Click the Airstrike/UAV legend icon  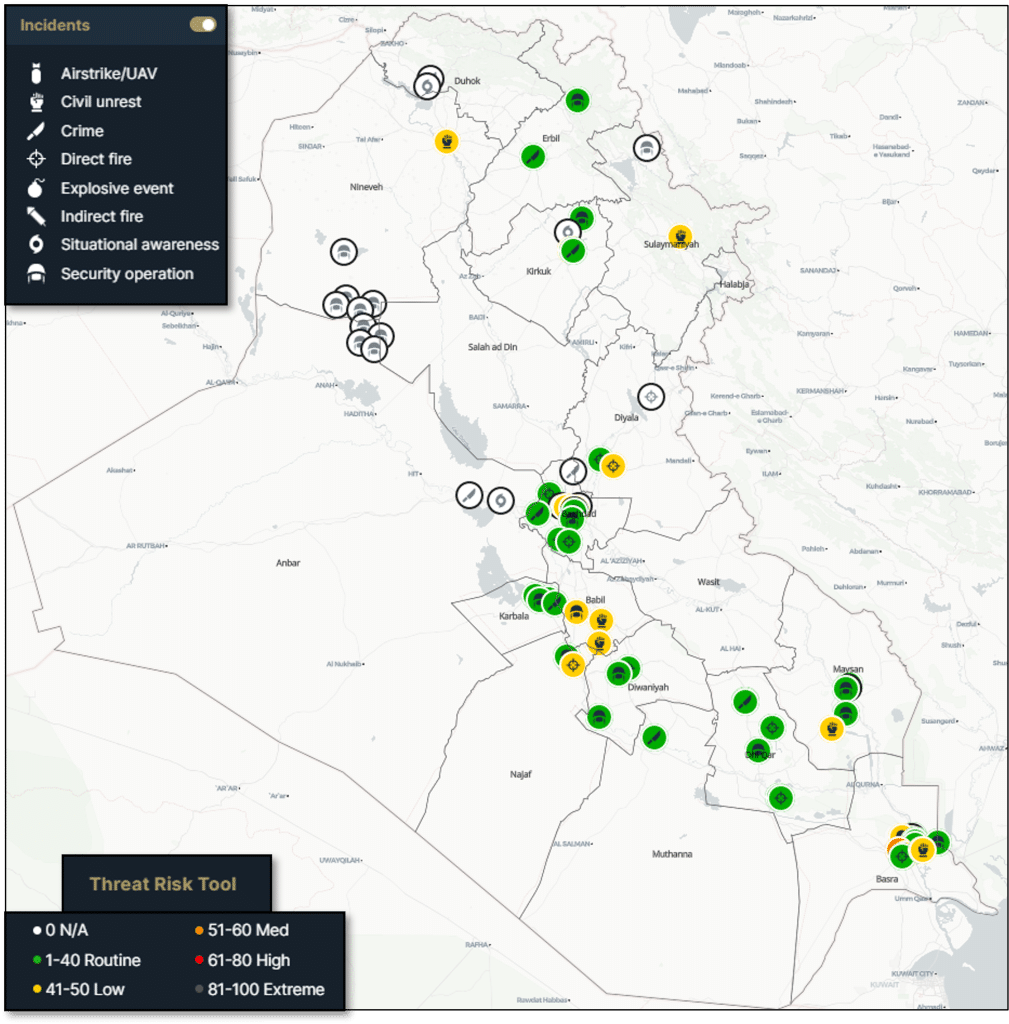click(x=37, y=74)
